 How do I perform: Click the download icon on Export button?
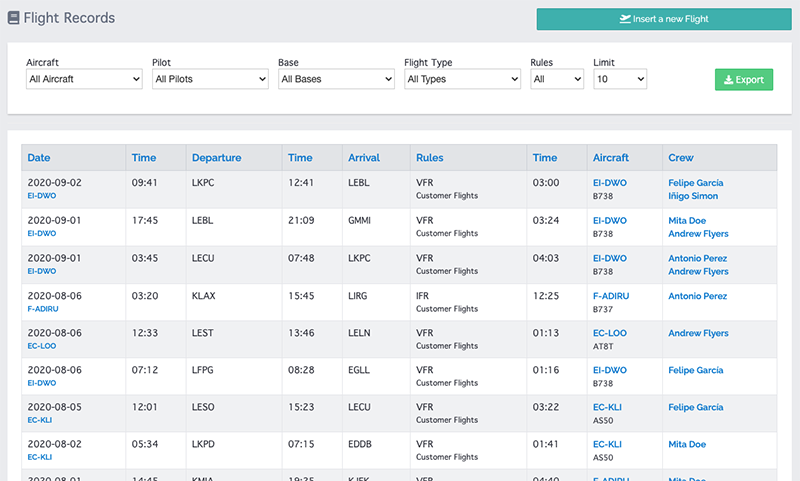pos(729,80)
